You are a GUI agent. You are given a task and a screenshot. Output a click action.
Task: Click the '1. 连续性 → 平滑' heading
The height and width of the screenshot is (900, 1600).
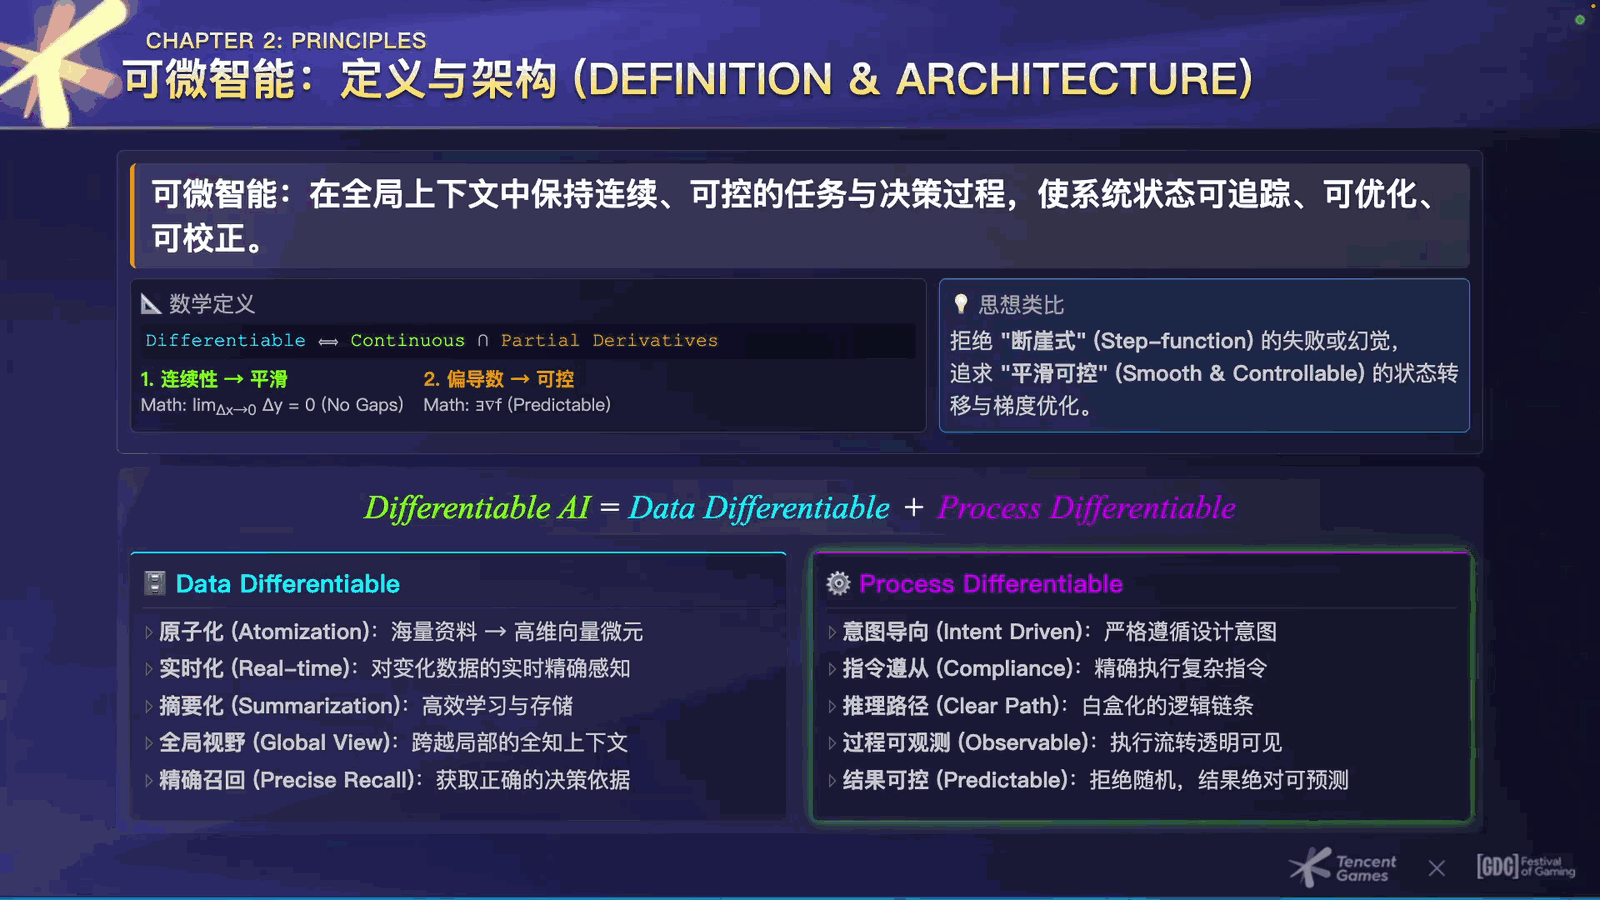click(214, 379)
